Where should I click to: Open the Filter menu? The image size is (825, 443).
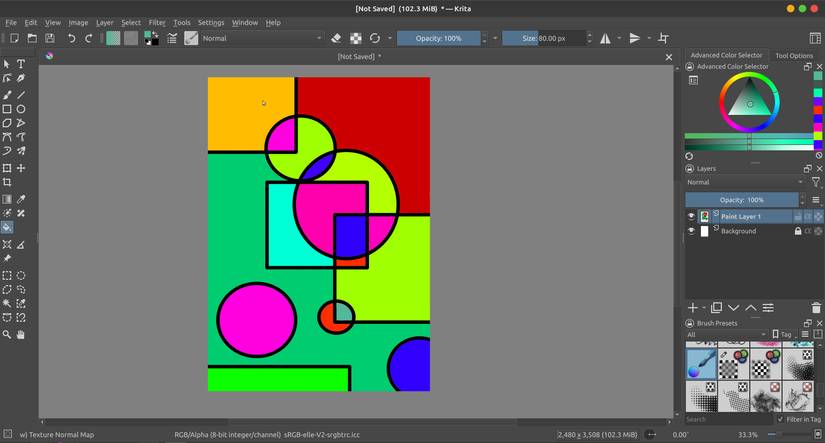click(157, 22)
